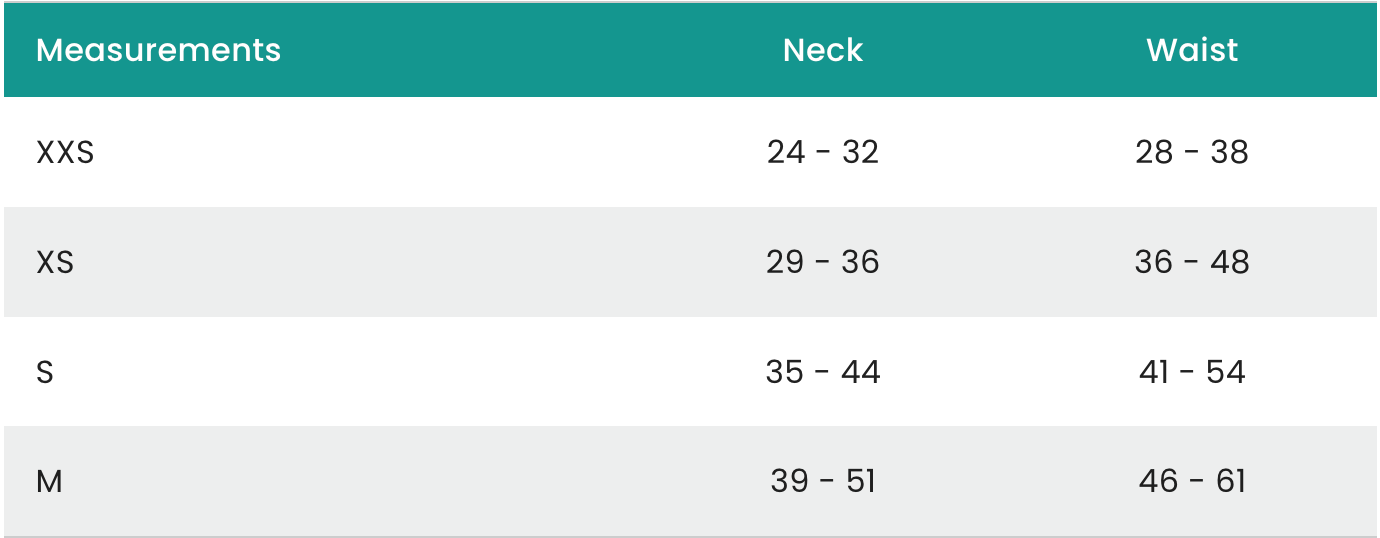Click the number 54 in S waist cell
This screenshot has width=1380, height=538.
click(1226, 372)
